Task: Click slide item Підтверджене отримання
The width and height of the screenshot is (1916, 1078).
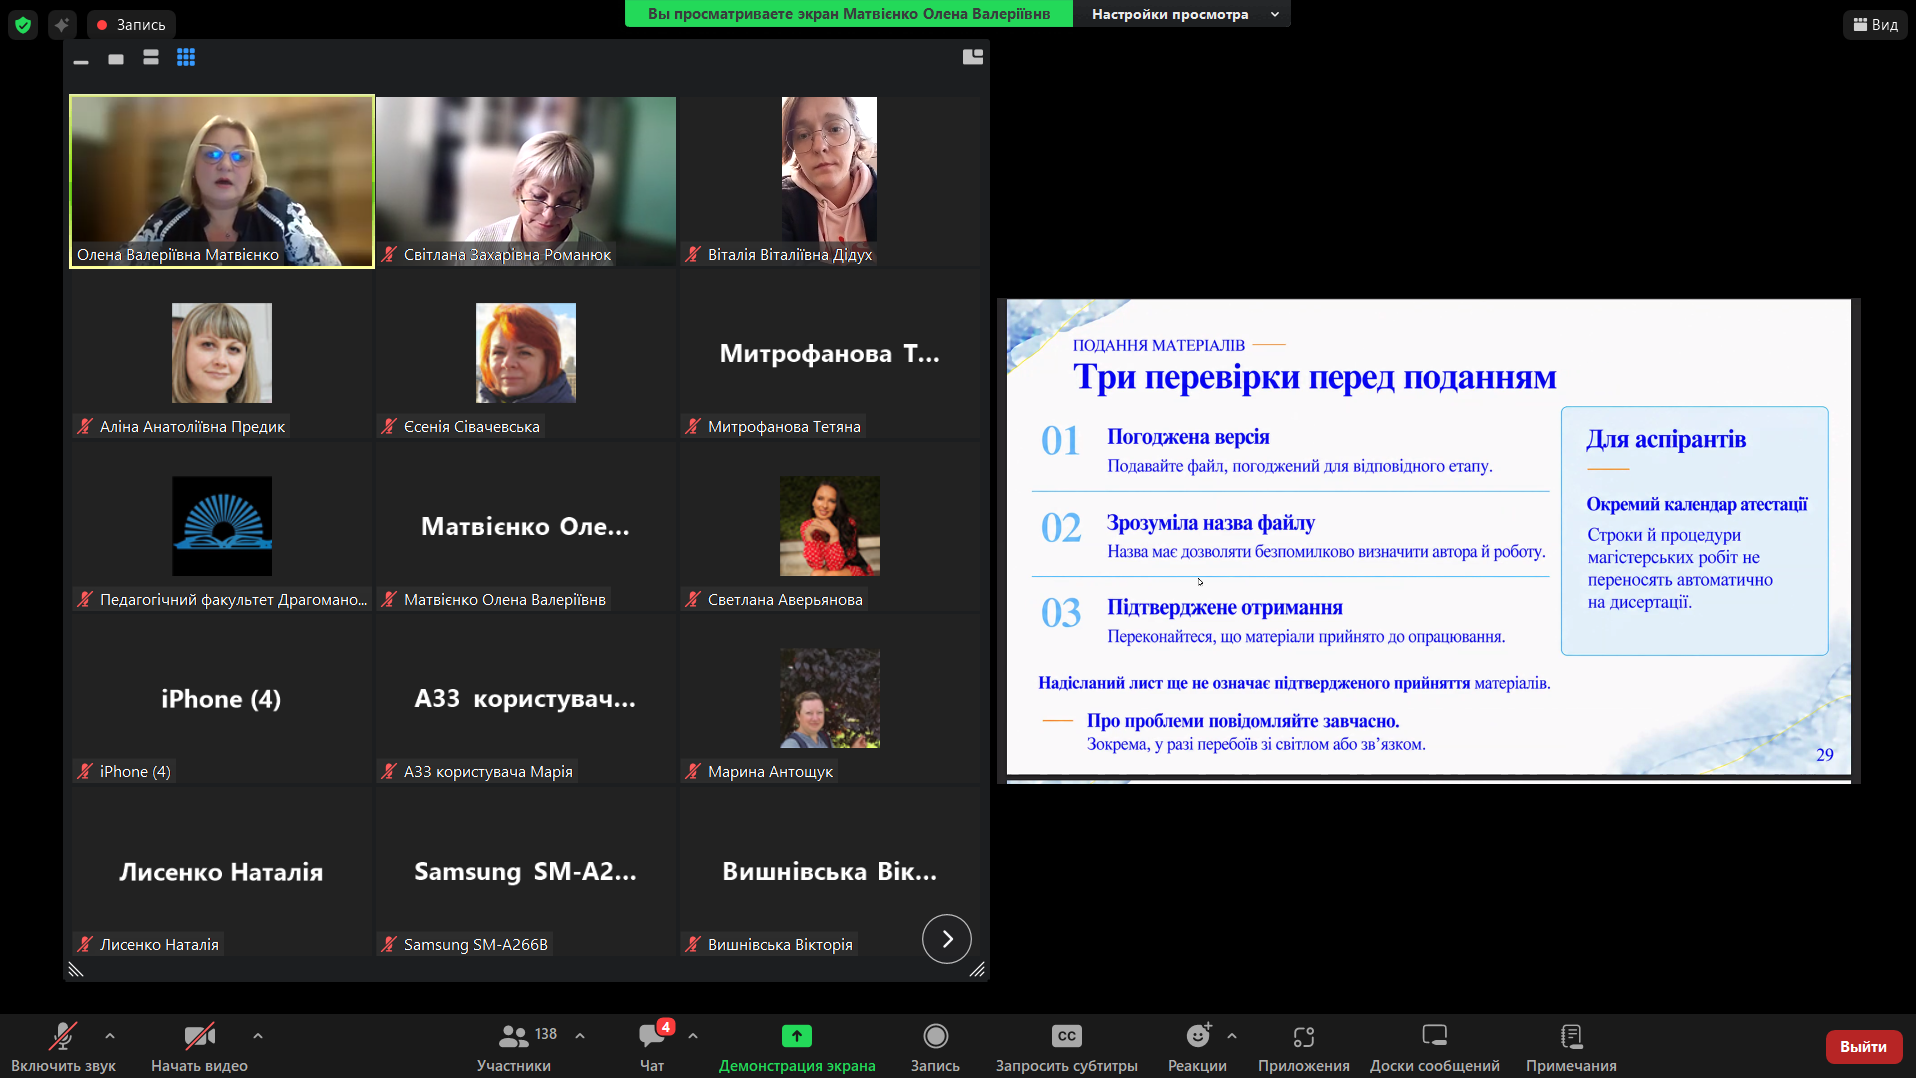Action: point(1224,608)
